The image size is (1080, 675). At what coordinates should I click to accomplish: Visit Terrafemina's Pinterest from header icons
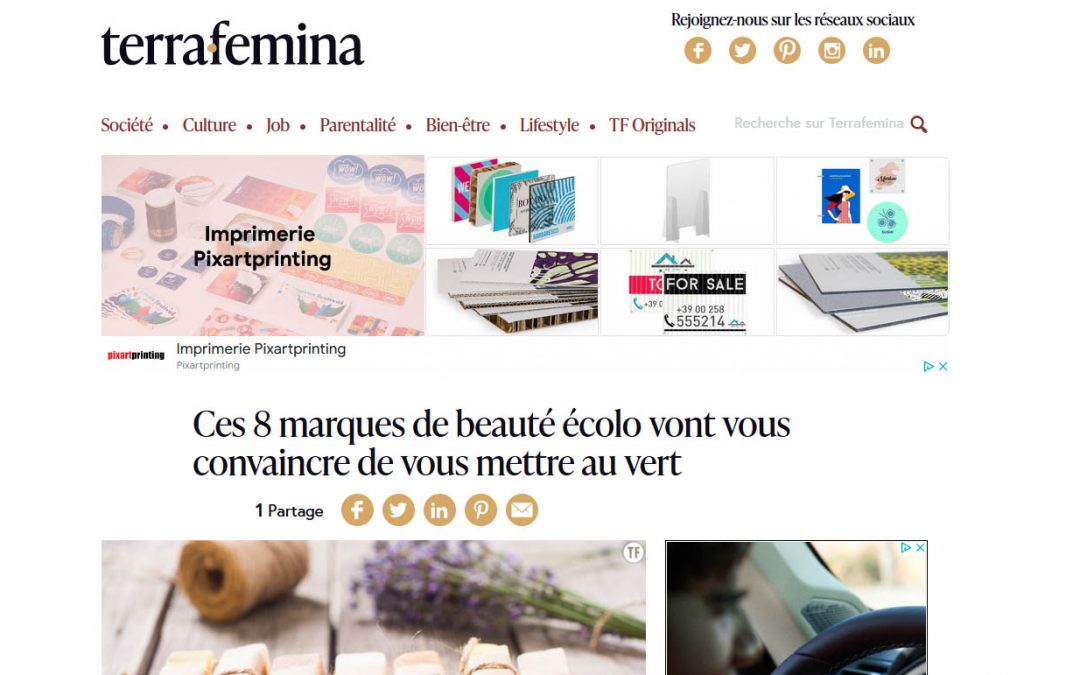click(x=787, y=50)
